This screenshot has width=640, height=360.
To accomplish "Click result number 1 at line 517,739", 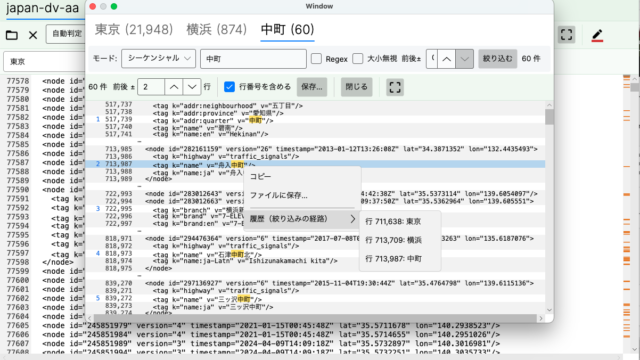I will coord(98,120).
